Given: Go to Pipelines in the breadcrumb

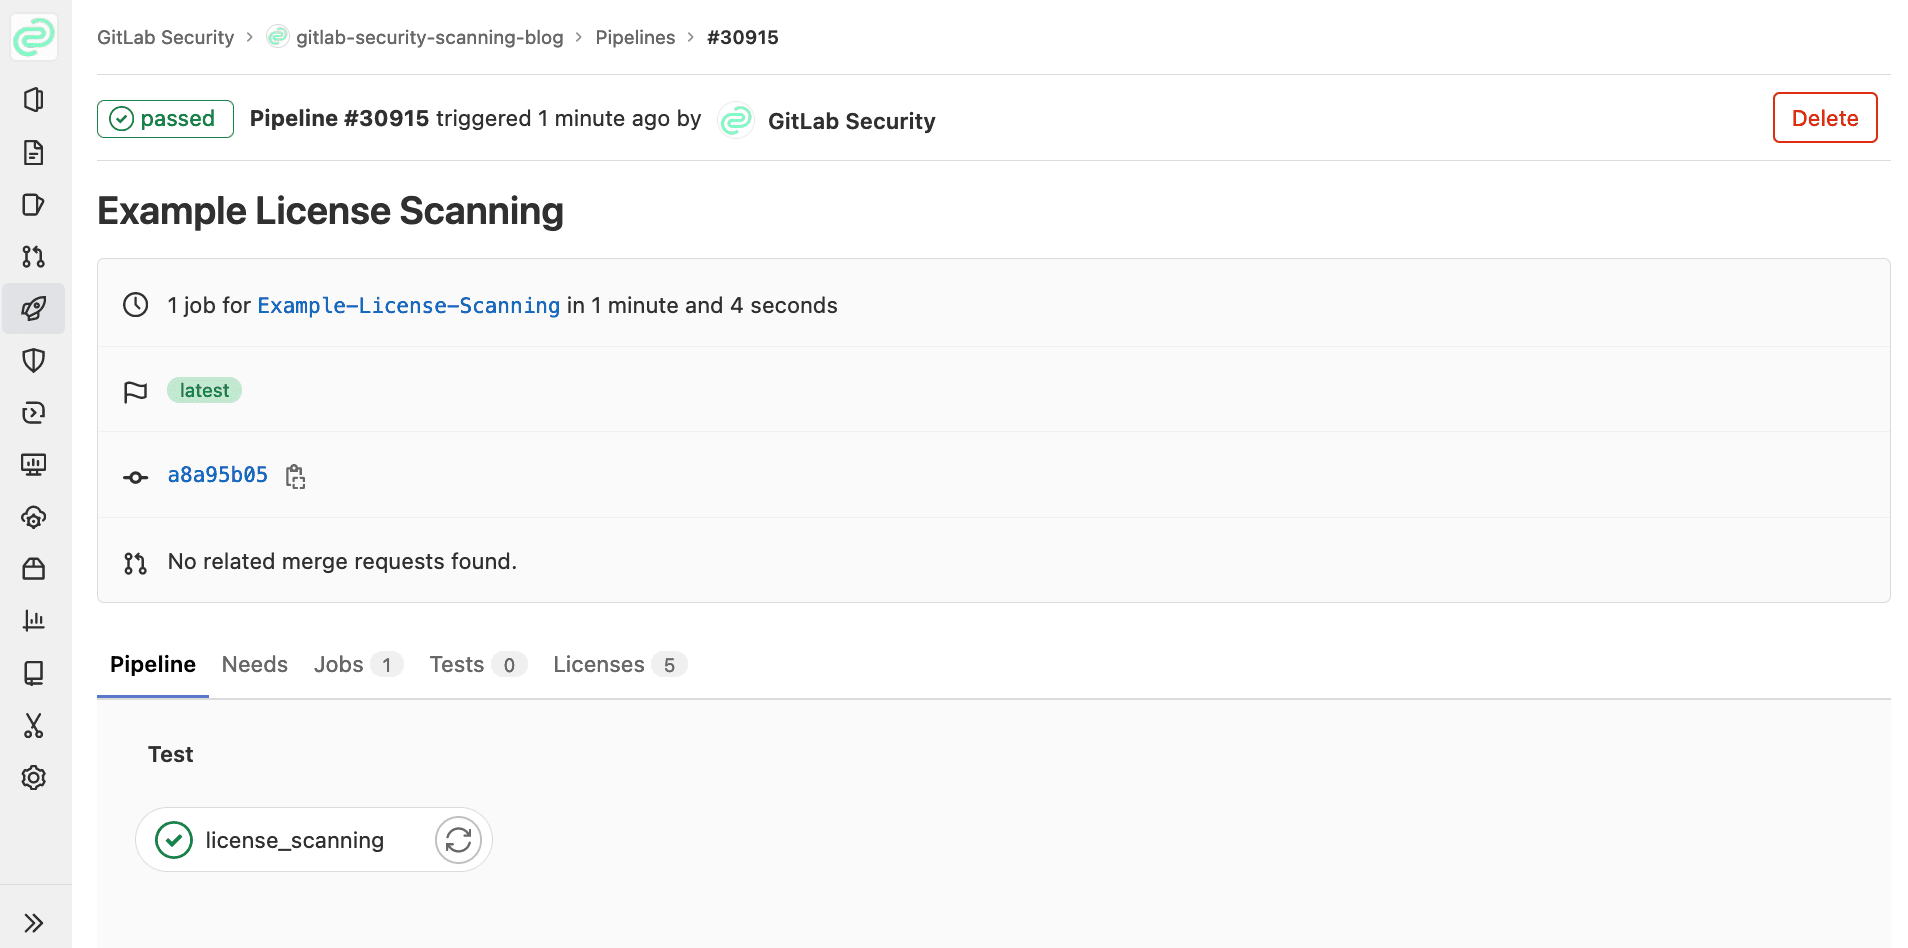Looking at the screenshot, I should pos(635,37).
